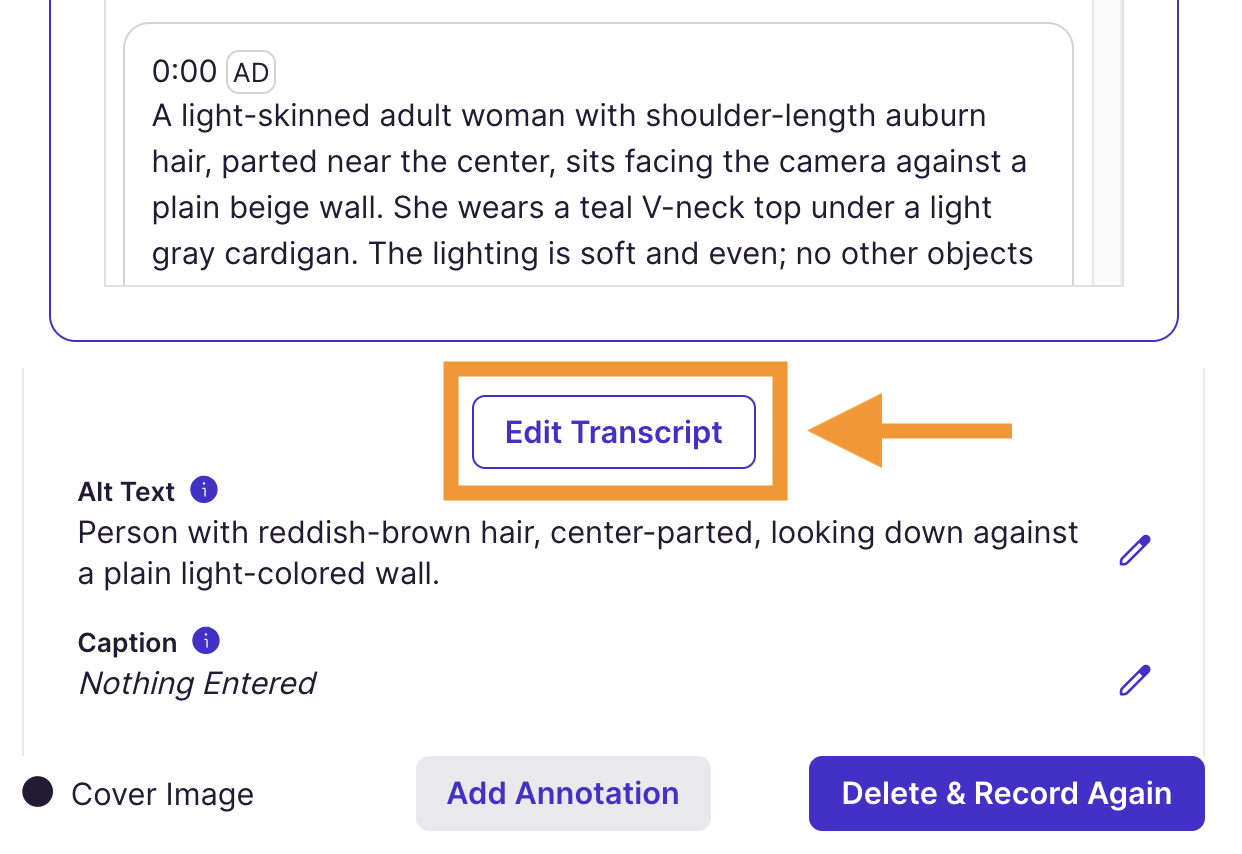This screenshot has height=854, width=1242.
Task: Select the info icon next to Alt Text heading
Action: coord(205,490)
